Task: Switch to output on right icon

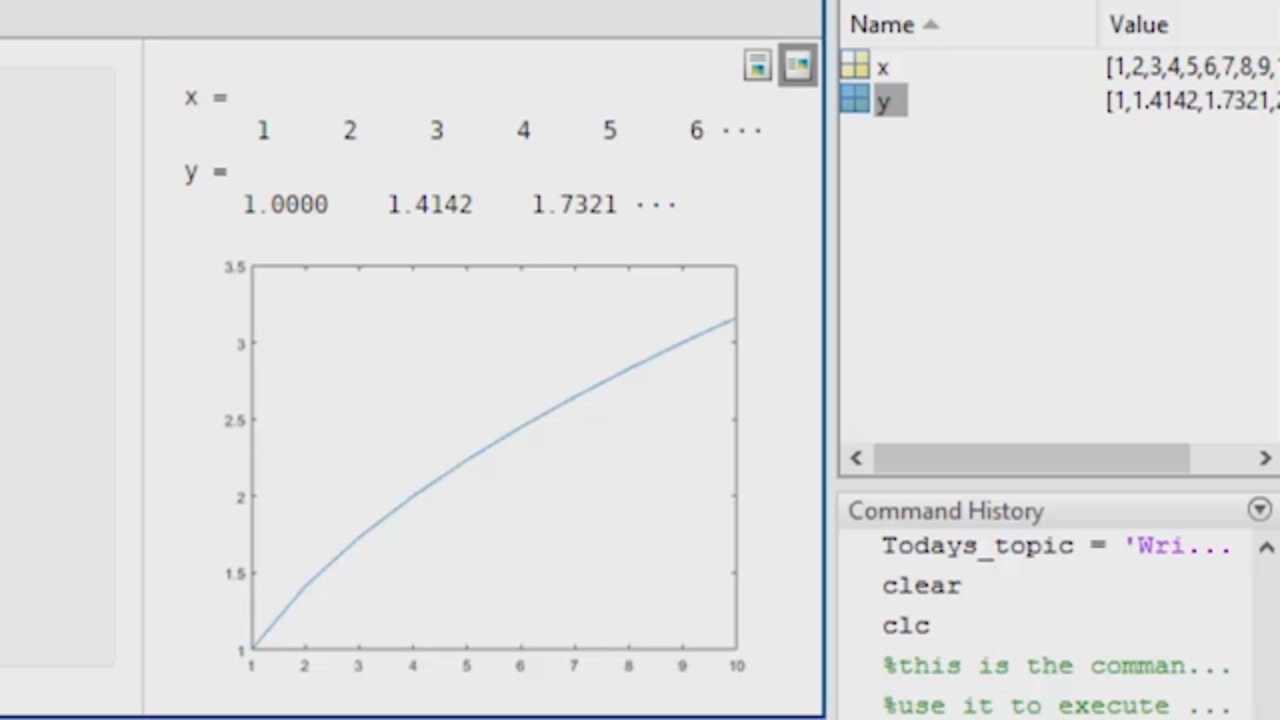Action: point(758,66)
